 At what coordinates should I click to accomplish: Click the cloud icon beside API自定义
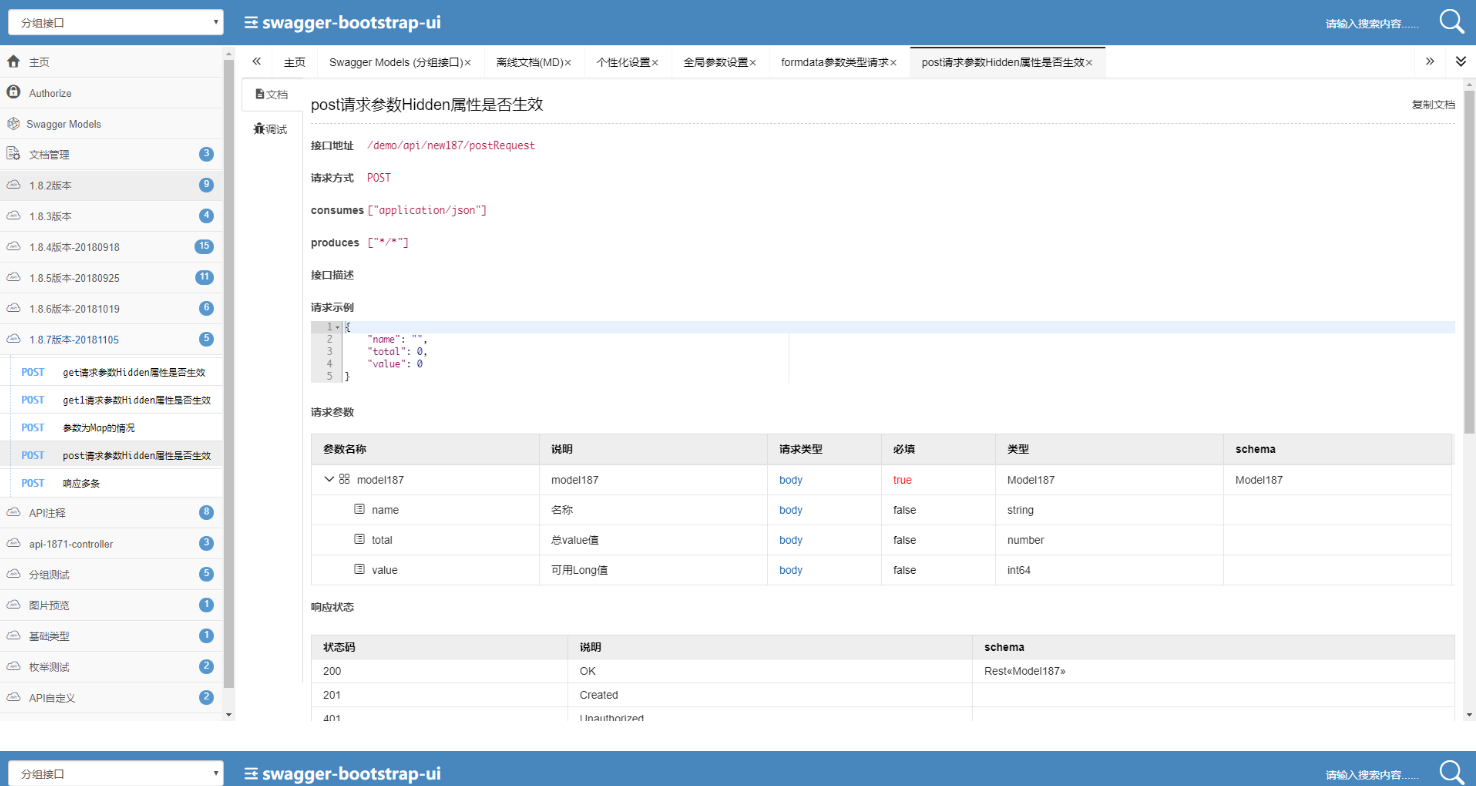pos(13,697)
